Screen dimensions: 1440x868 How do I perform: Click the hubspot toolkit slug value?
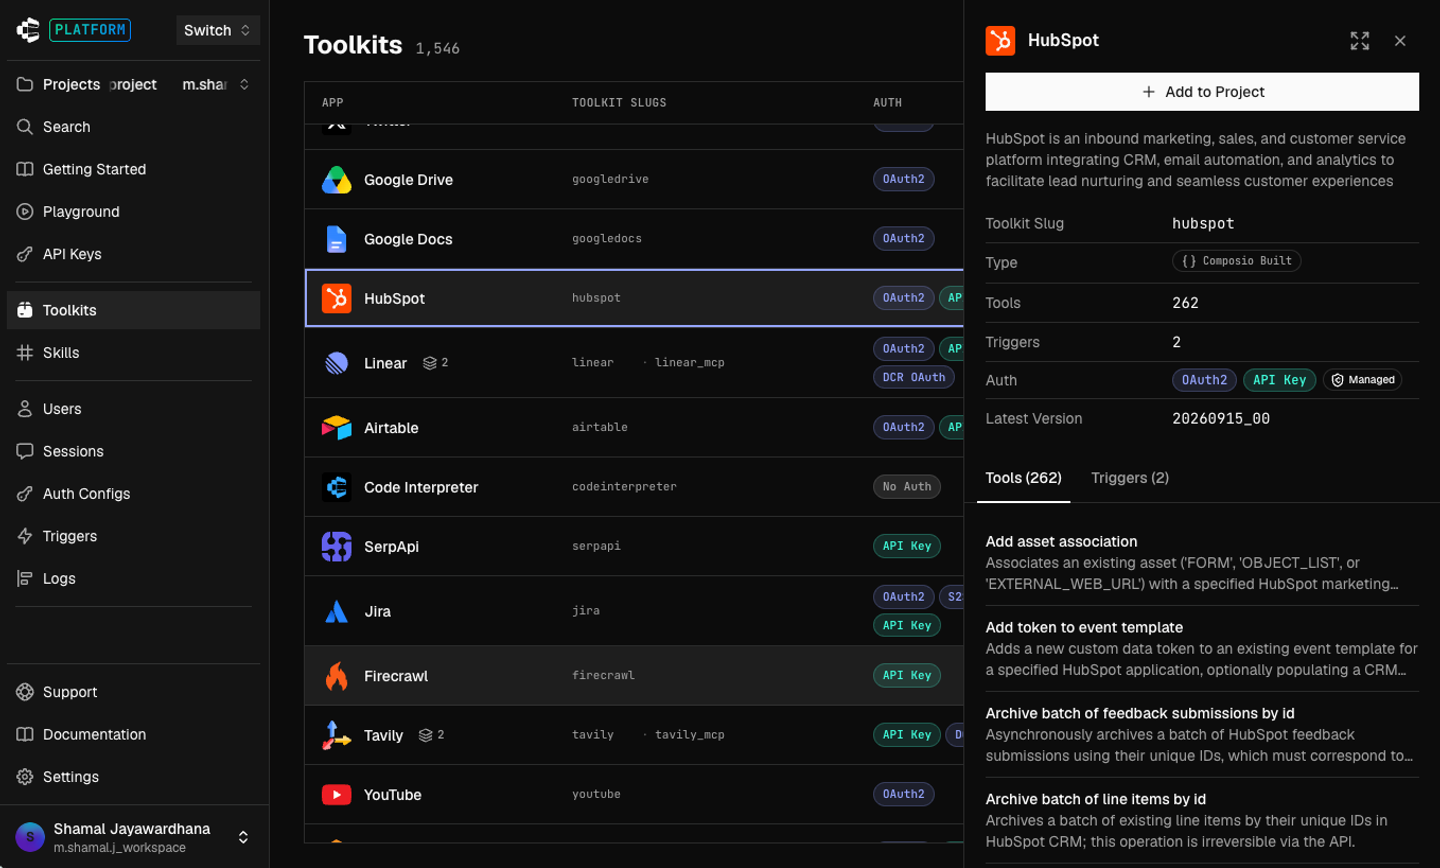coord(1203,223)
